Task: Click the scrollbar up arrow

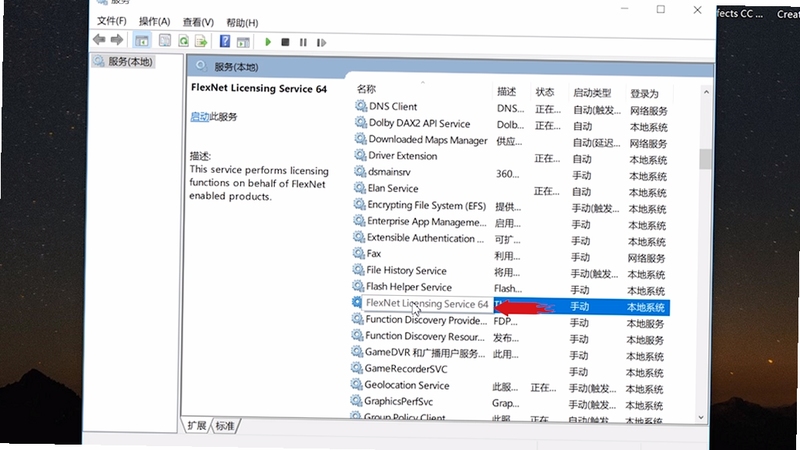Action: pyautogui.click(x=706, y=92)
